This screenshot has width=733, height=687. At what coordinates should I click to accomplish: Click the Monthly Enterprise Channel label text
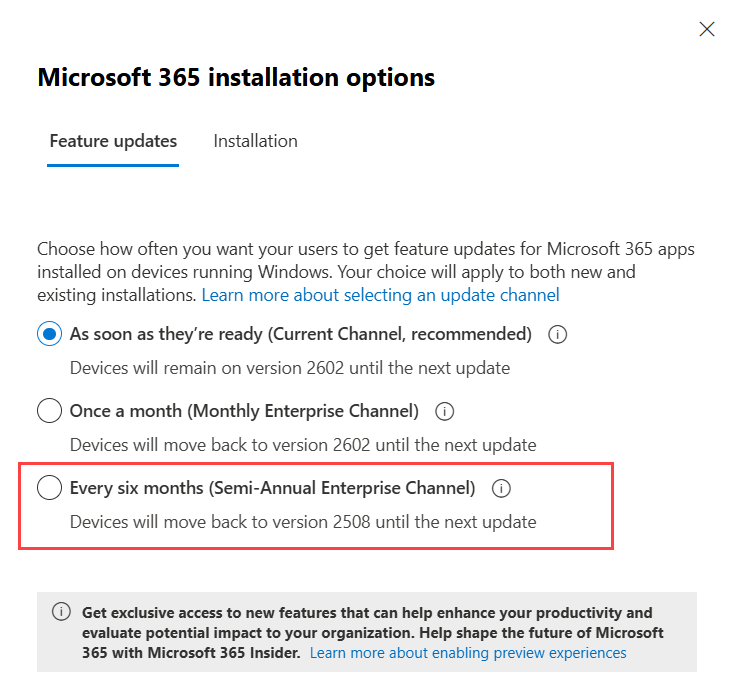244,411
